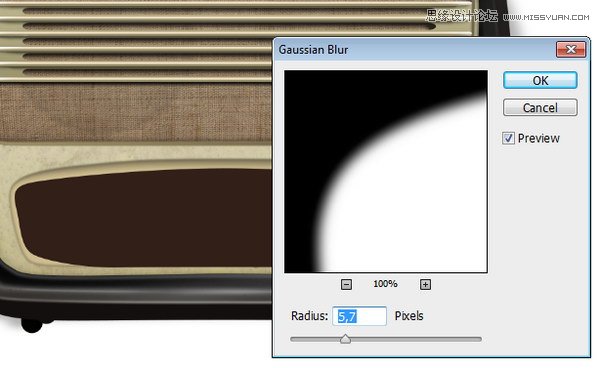Click the Preview checkbox label text
600x368 pixels.
538,138
